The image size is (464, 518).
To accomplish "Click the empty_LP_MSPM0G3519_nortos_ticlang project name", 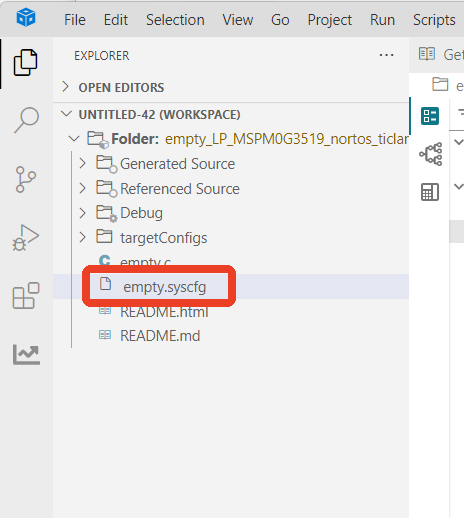I will [x=287, y=139].
